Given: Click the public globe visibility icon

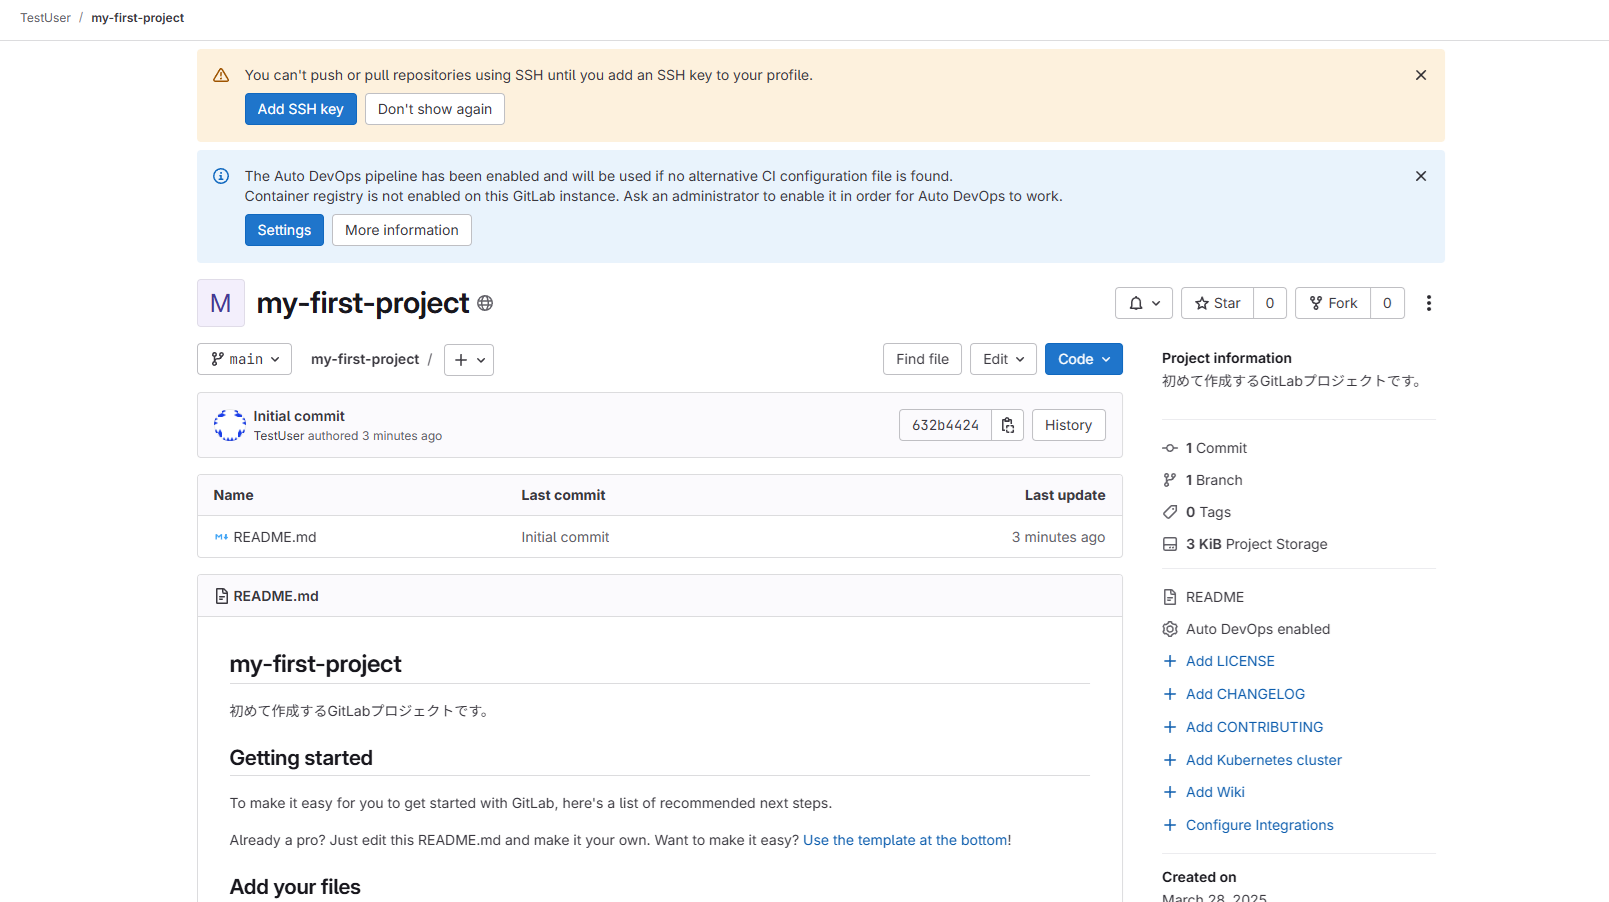Looking at the screenshot, I should (x=485, y=303).
